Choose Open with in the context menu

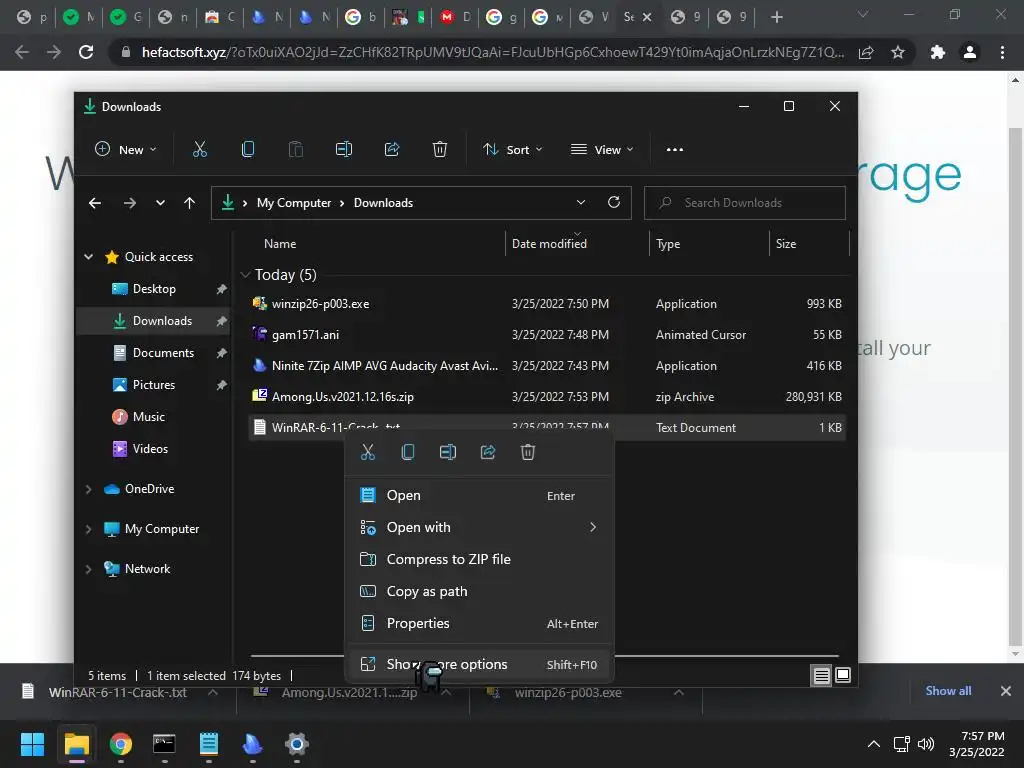(479, 527)
